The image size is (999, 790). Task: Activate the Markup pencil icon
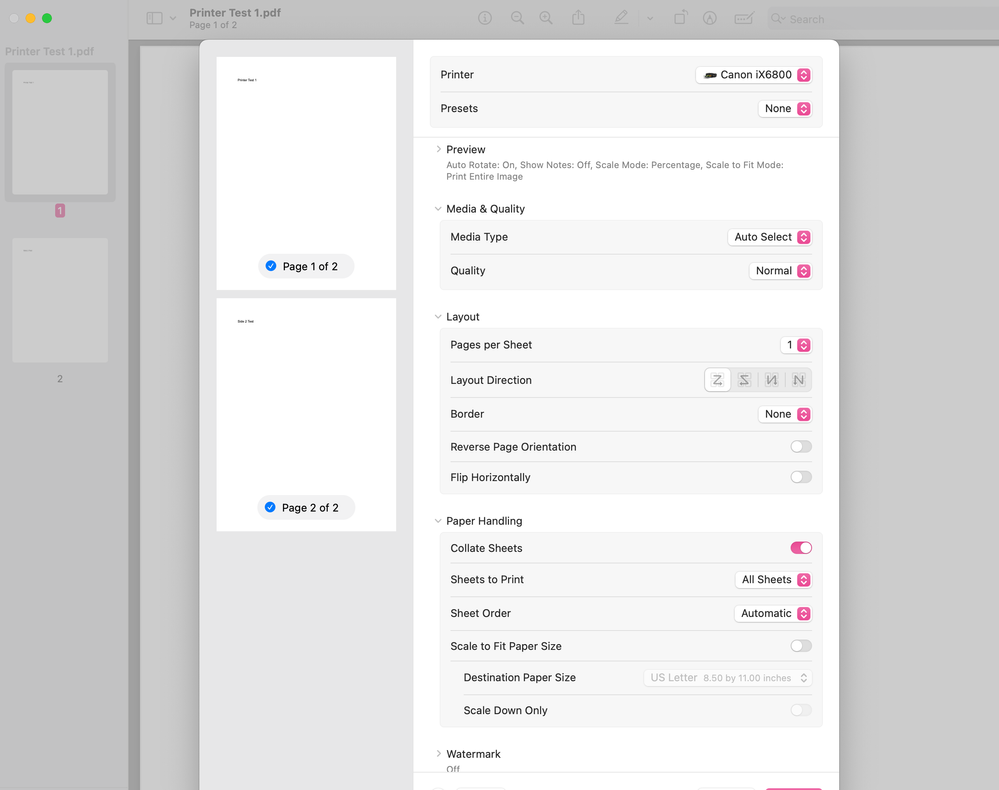[x=620, y=18]
